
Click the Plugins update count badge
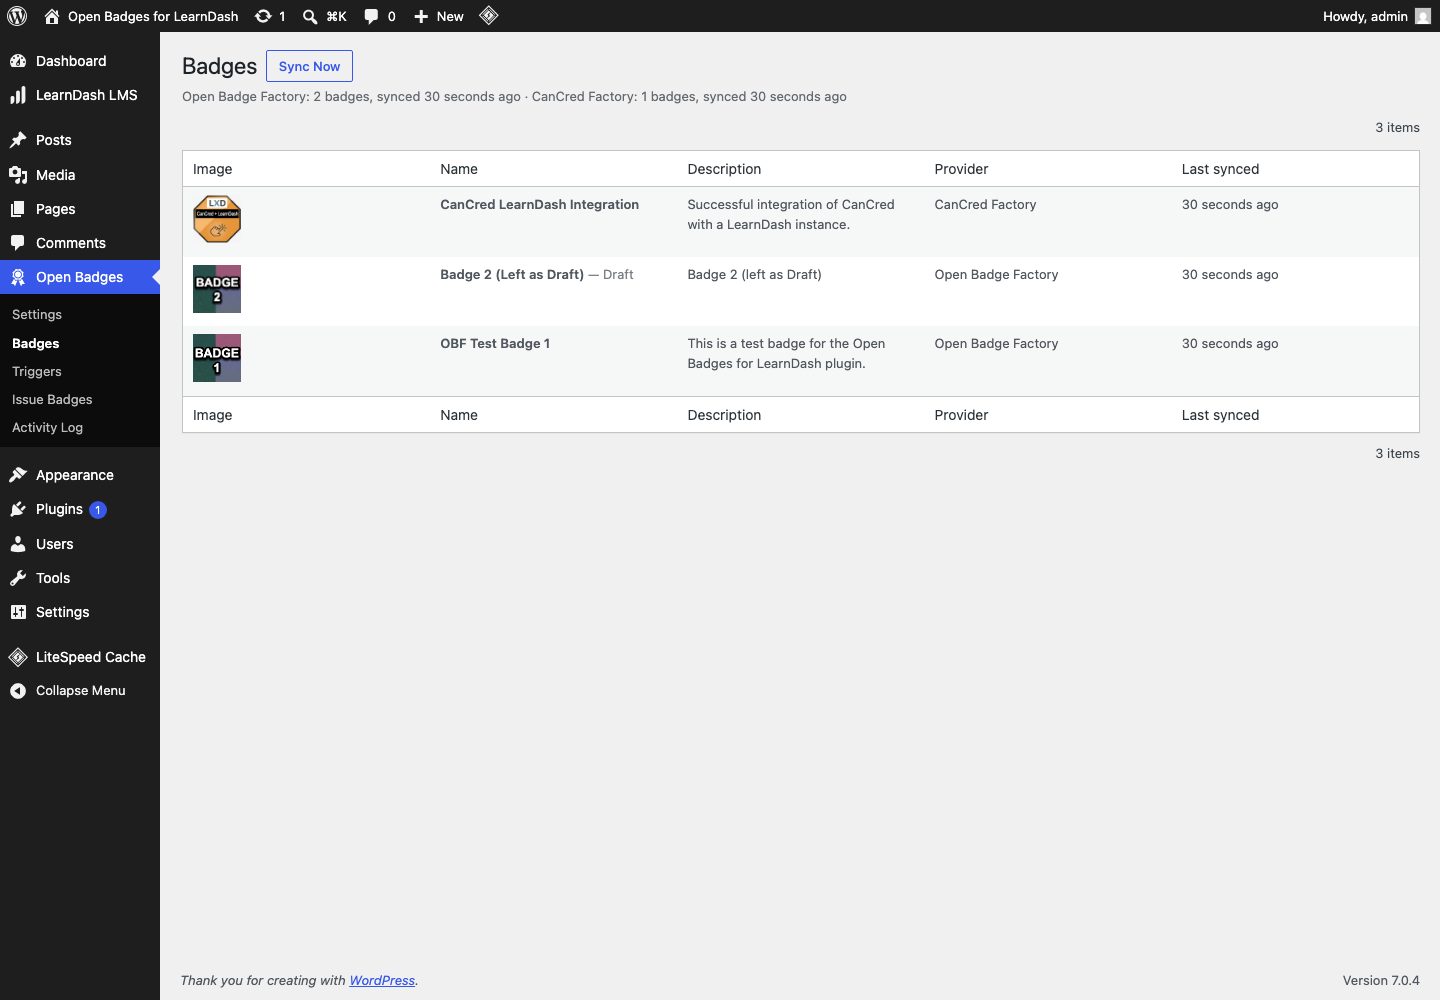point(98,510)
